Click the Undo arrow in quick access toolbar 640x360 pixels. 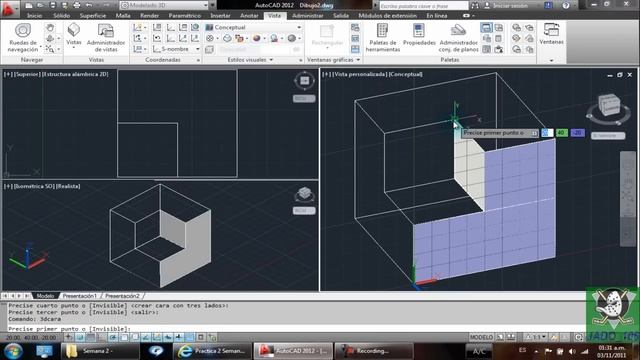coord(89,6)
